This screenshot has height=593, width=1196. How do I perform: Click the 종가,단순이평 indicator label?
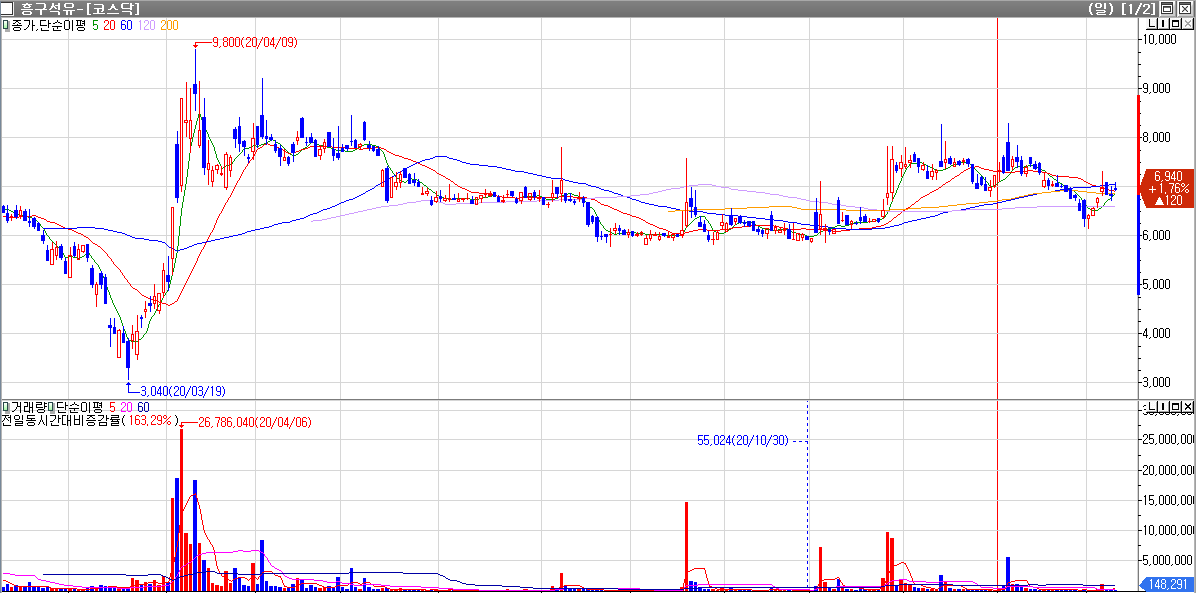[48, 25]
